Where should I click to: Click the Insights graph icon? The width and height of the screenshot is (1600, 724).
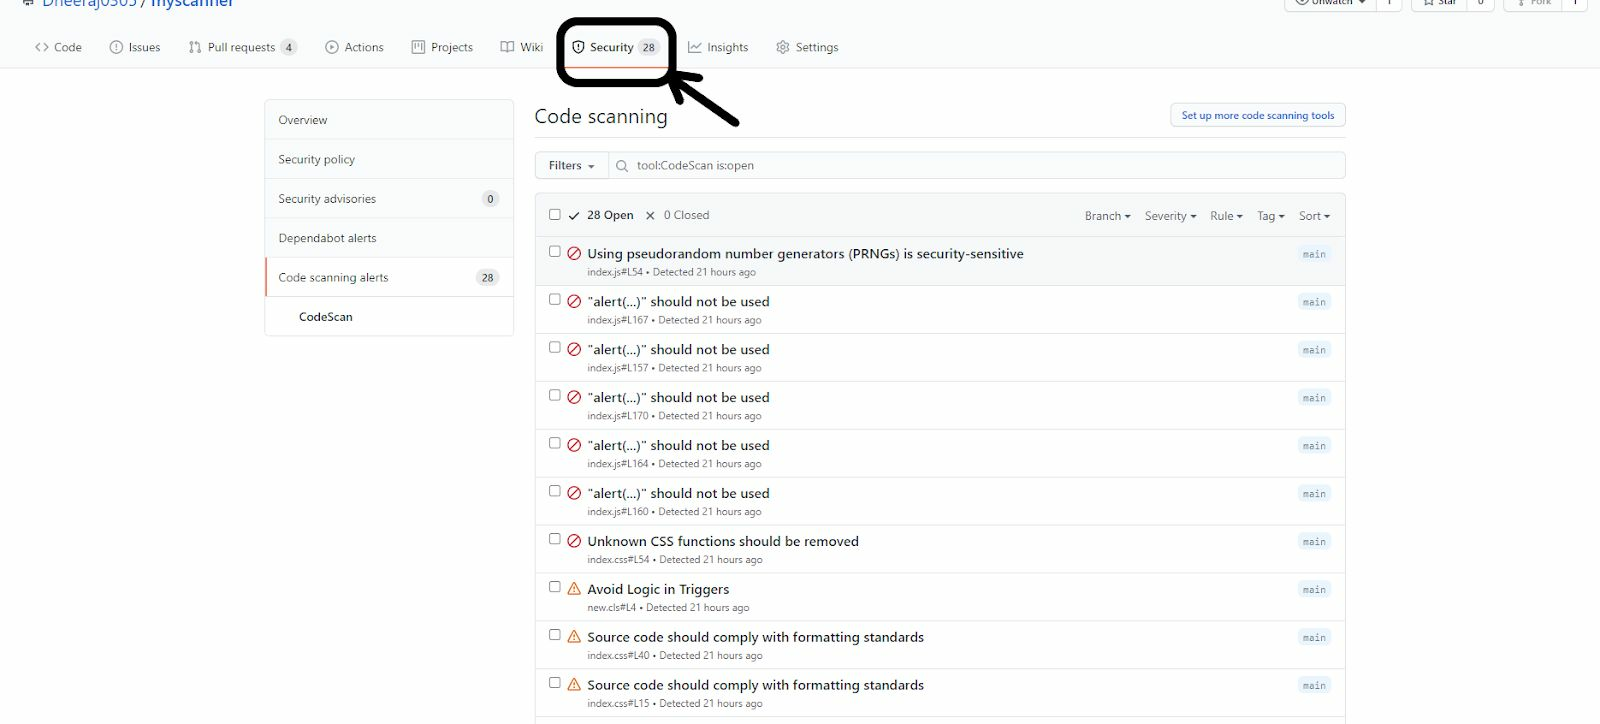point(694,47)
